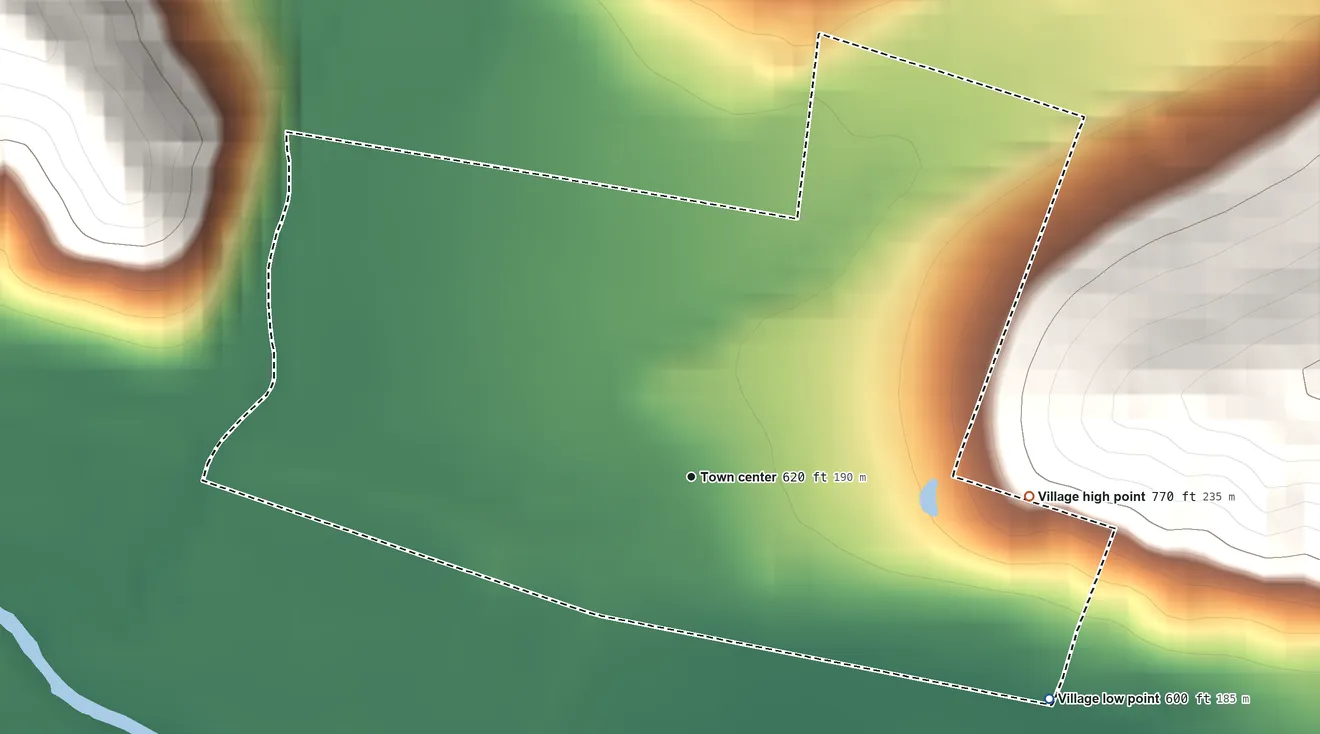Screen dimensions: 1320x734
Task: Click the "Village low point" label
Action: 1109,699
